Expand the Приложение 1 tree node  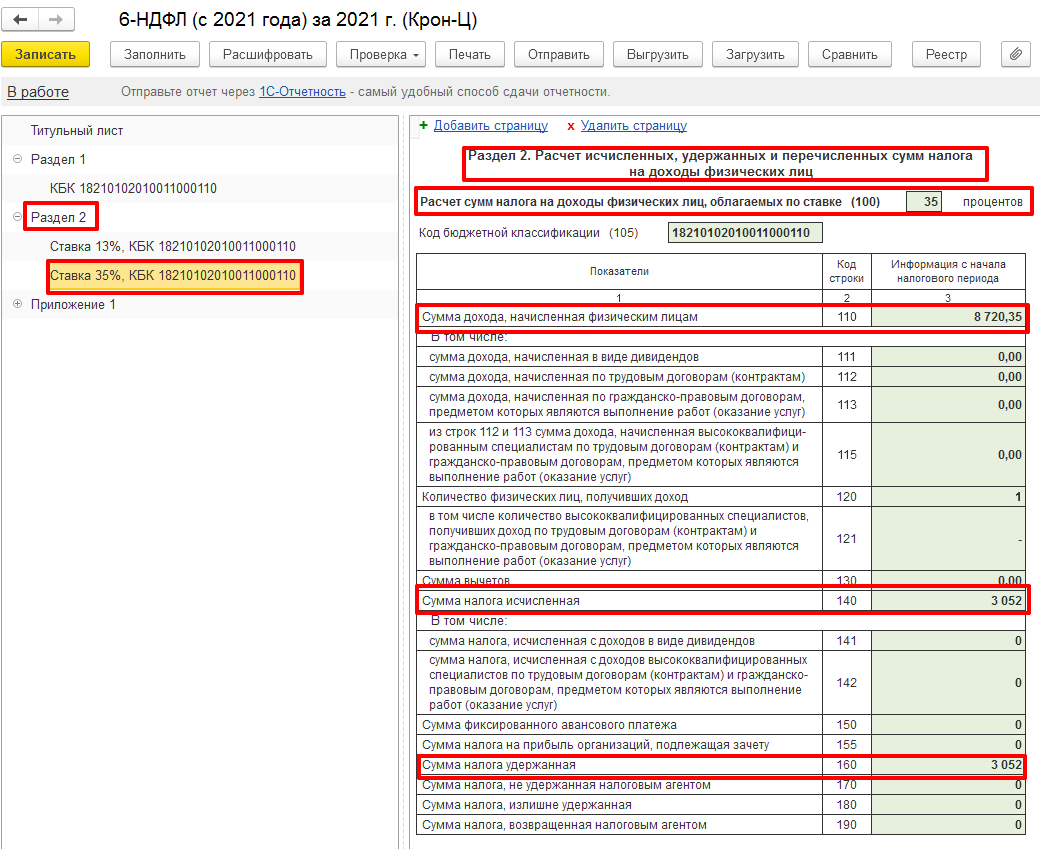17,304
